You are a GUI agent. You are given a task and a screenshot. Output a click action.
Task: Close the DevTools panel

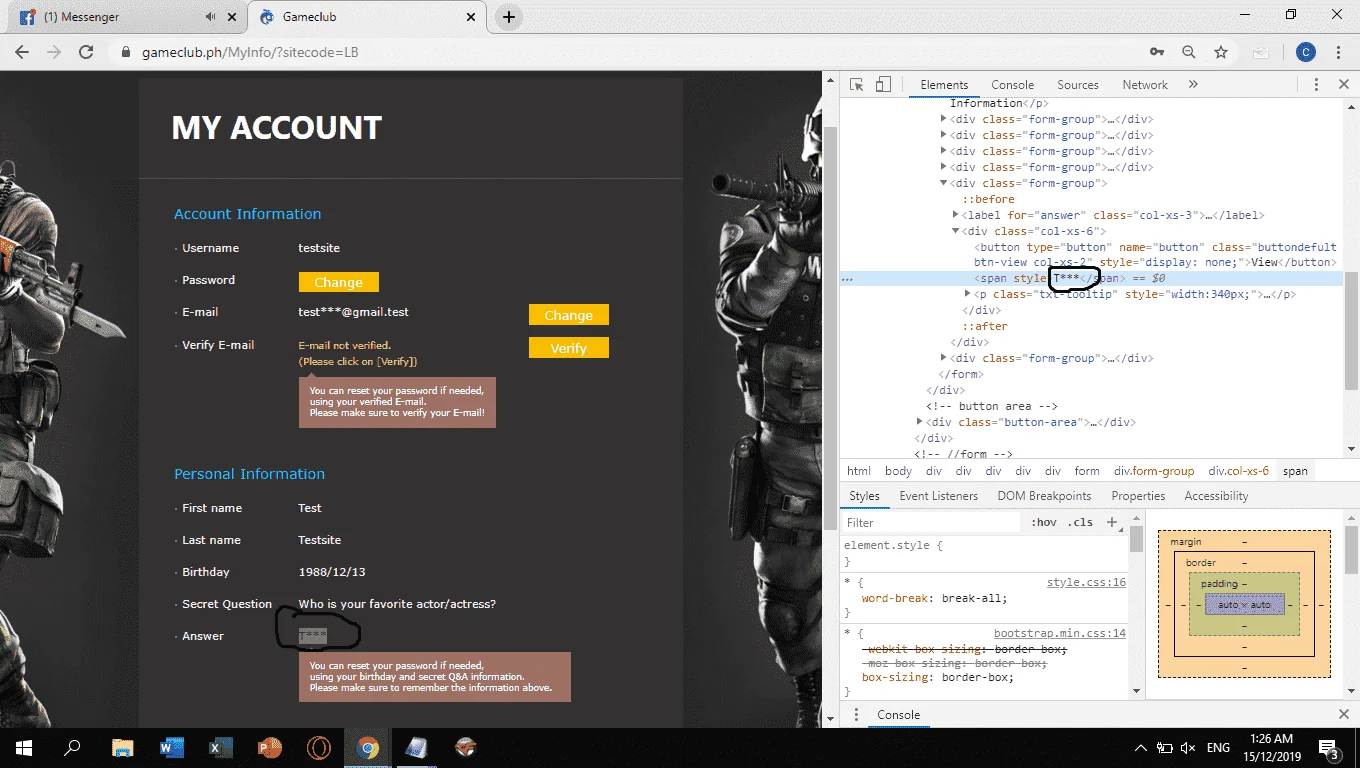(x=1343, y=85)
